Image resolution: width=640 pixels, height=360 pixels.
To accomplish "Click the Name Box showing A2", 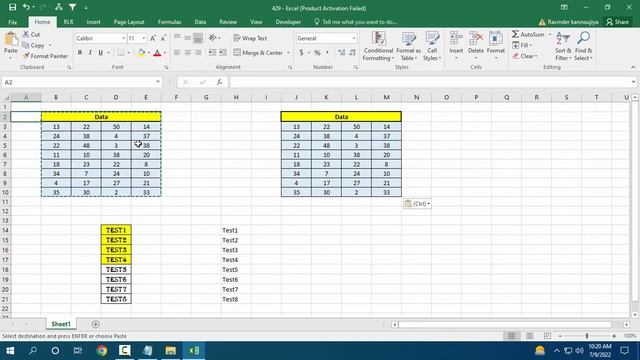I will (x=81, y=82).
